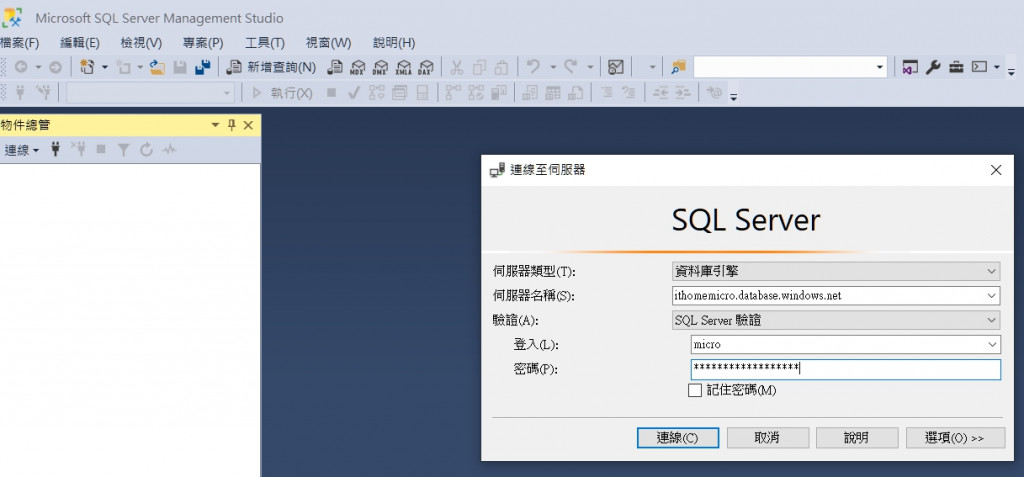Click the Connect plug icon in SQL toolbar
This screenshot has width=1024, height=477.
20,93
